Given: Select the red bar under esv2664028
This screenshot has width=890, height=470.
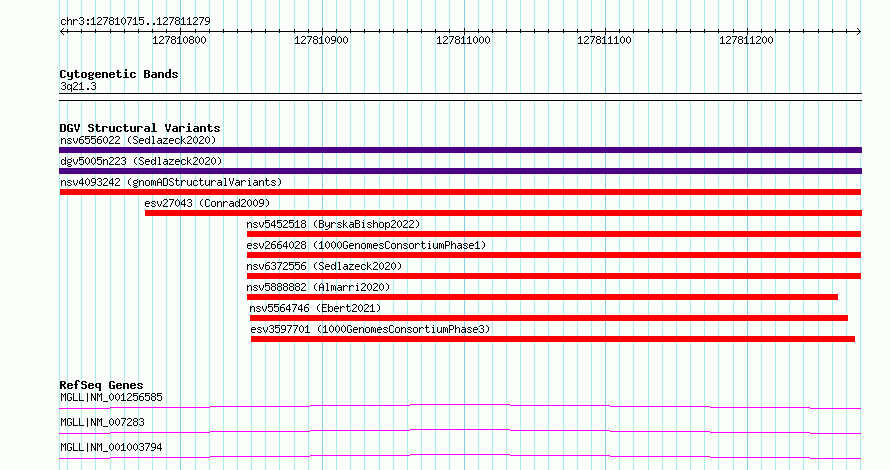Looking at the screenshot, I should pyautogui.click(x=554, y=255).
